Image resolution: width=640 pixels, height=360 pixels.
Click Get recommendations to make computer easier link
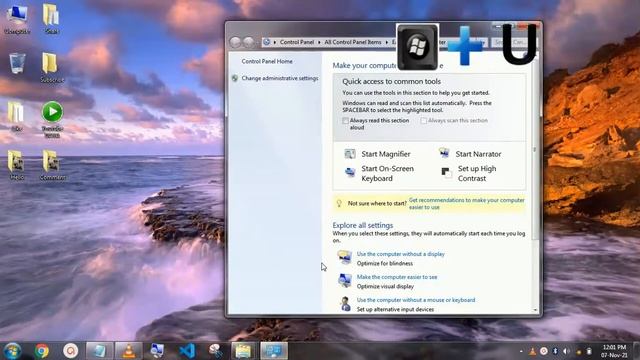tap(467, 203)
